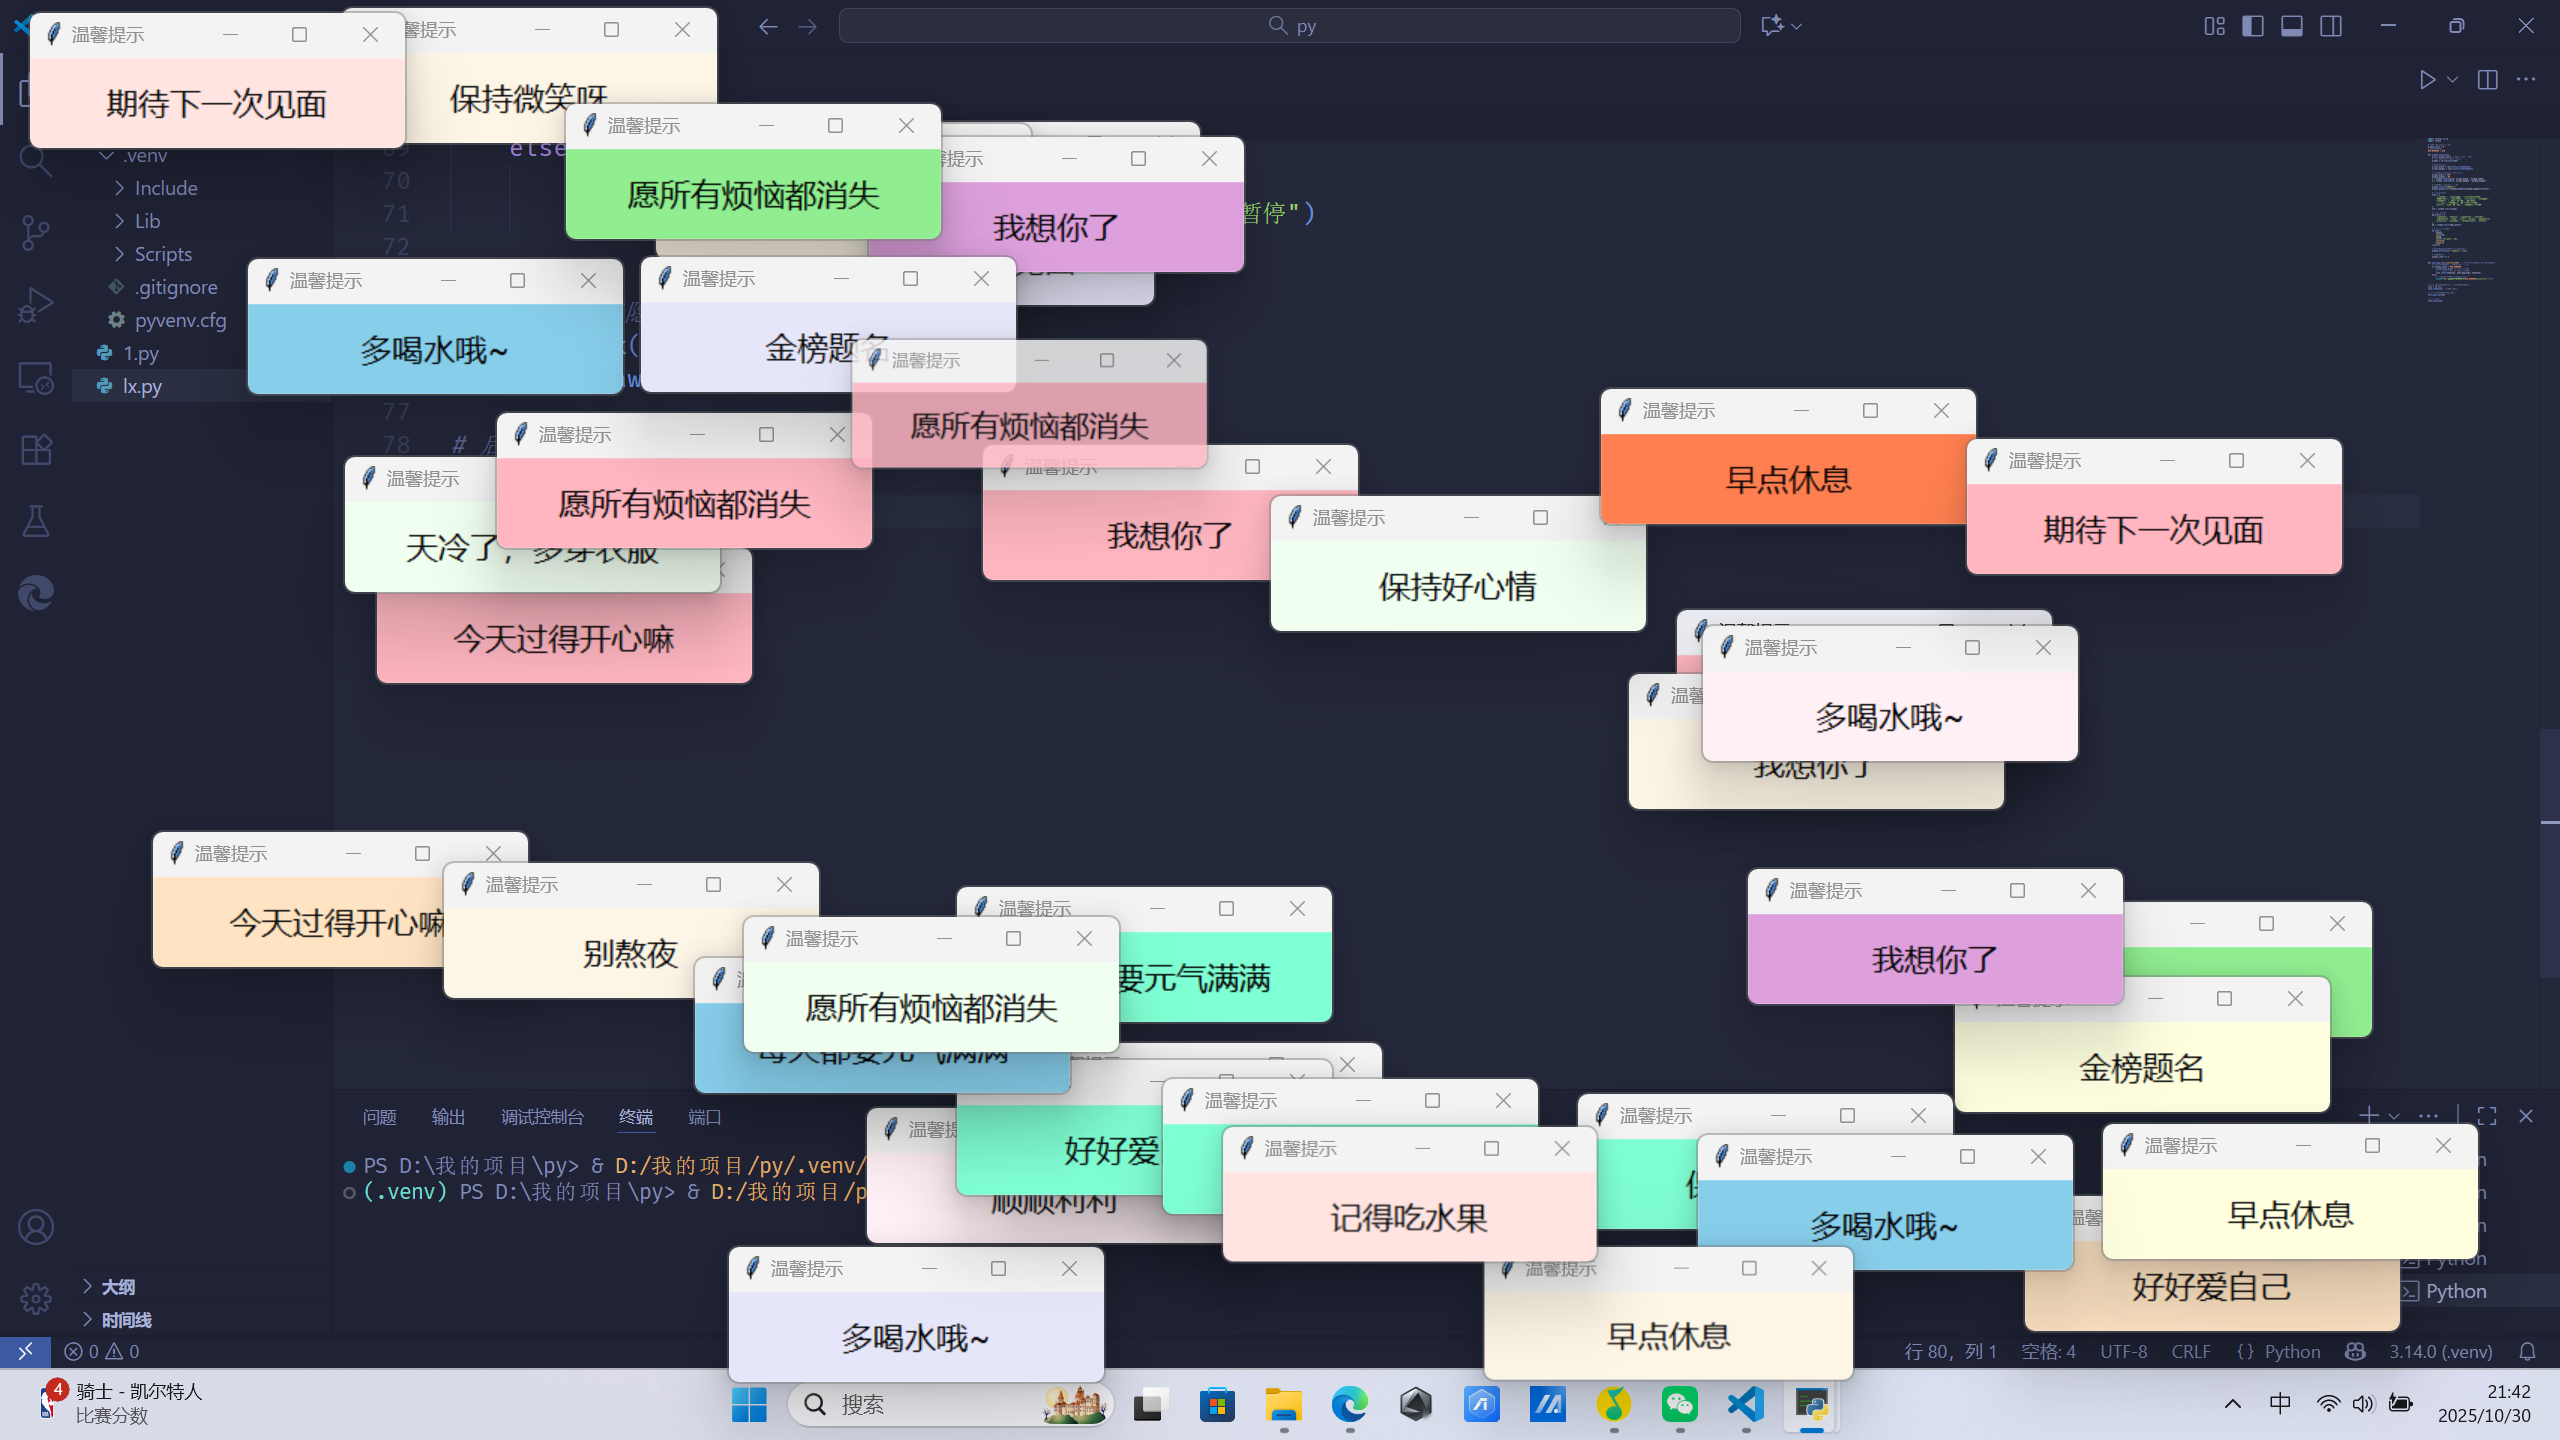Click the command search box at the top
The width and height of the screenshot is (2560, 1440).
1290,25
